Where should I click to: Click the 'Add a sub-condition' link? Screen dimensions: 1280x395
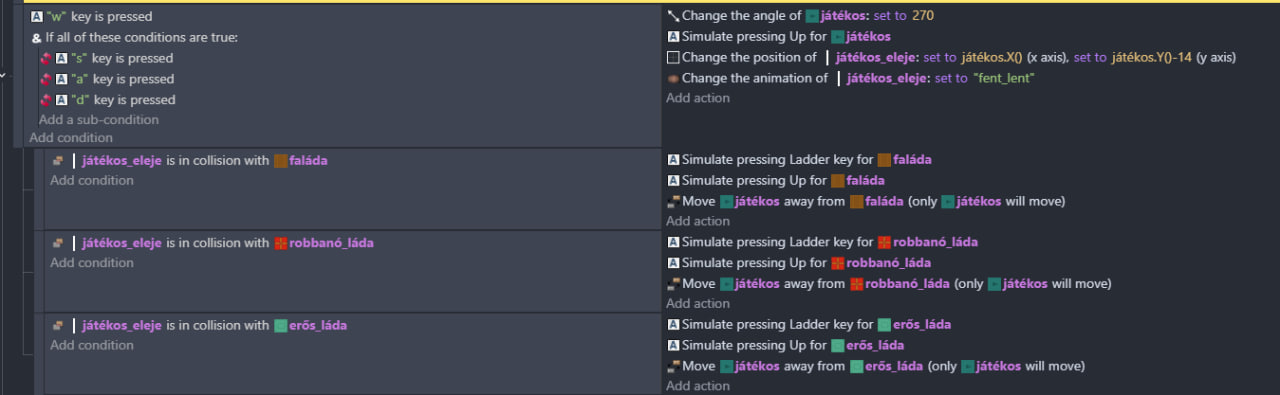pyautogui.click(x=98, y=120)
